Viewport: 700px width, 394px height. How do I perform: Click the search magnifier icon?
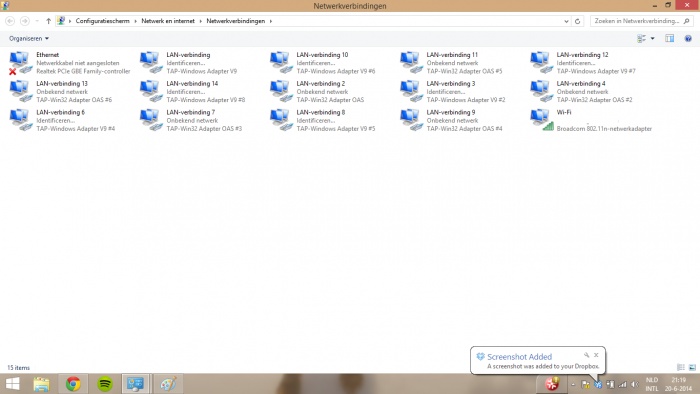pyautogui.click(x=687, y=21)
